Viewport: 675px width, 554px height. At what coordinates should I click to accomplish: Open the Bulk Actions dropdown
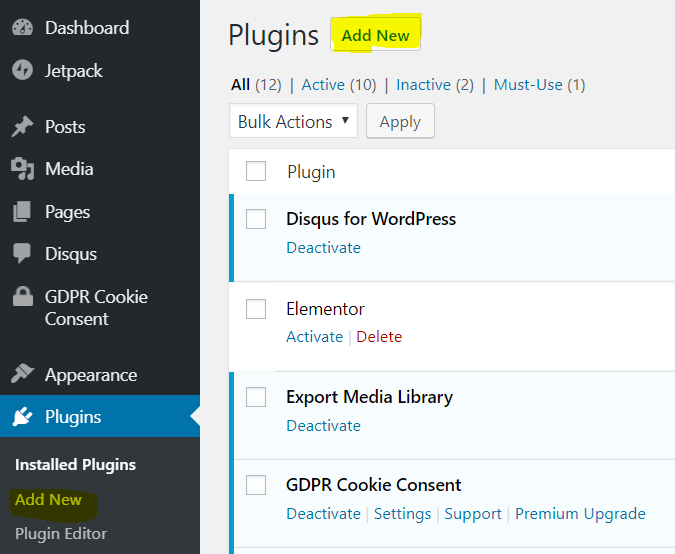coord(293,121)
